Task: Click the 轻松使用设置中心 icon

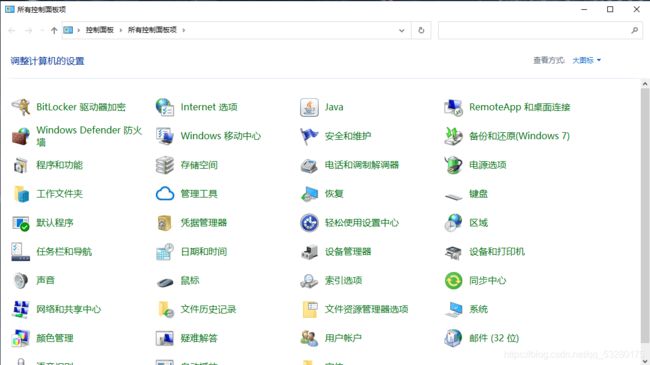Action: point(309,223)
